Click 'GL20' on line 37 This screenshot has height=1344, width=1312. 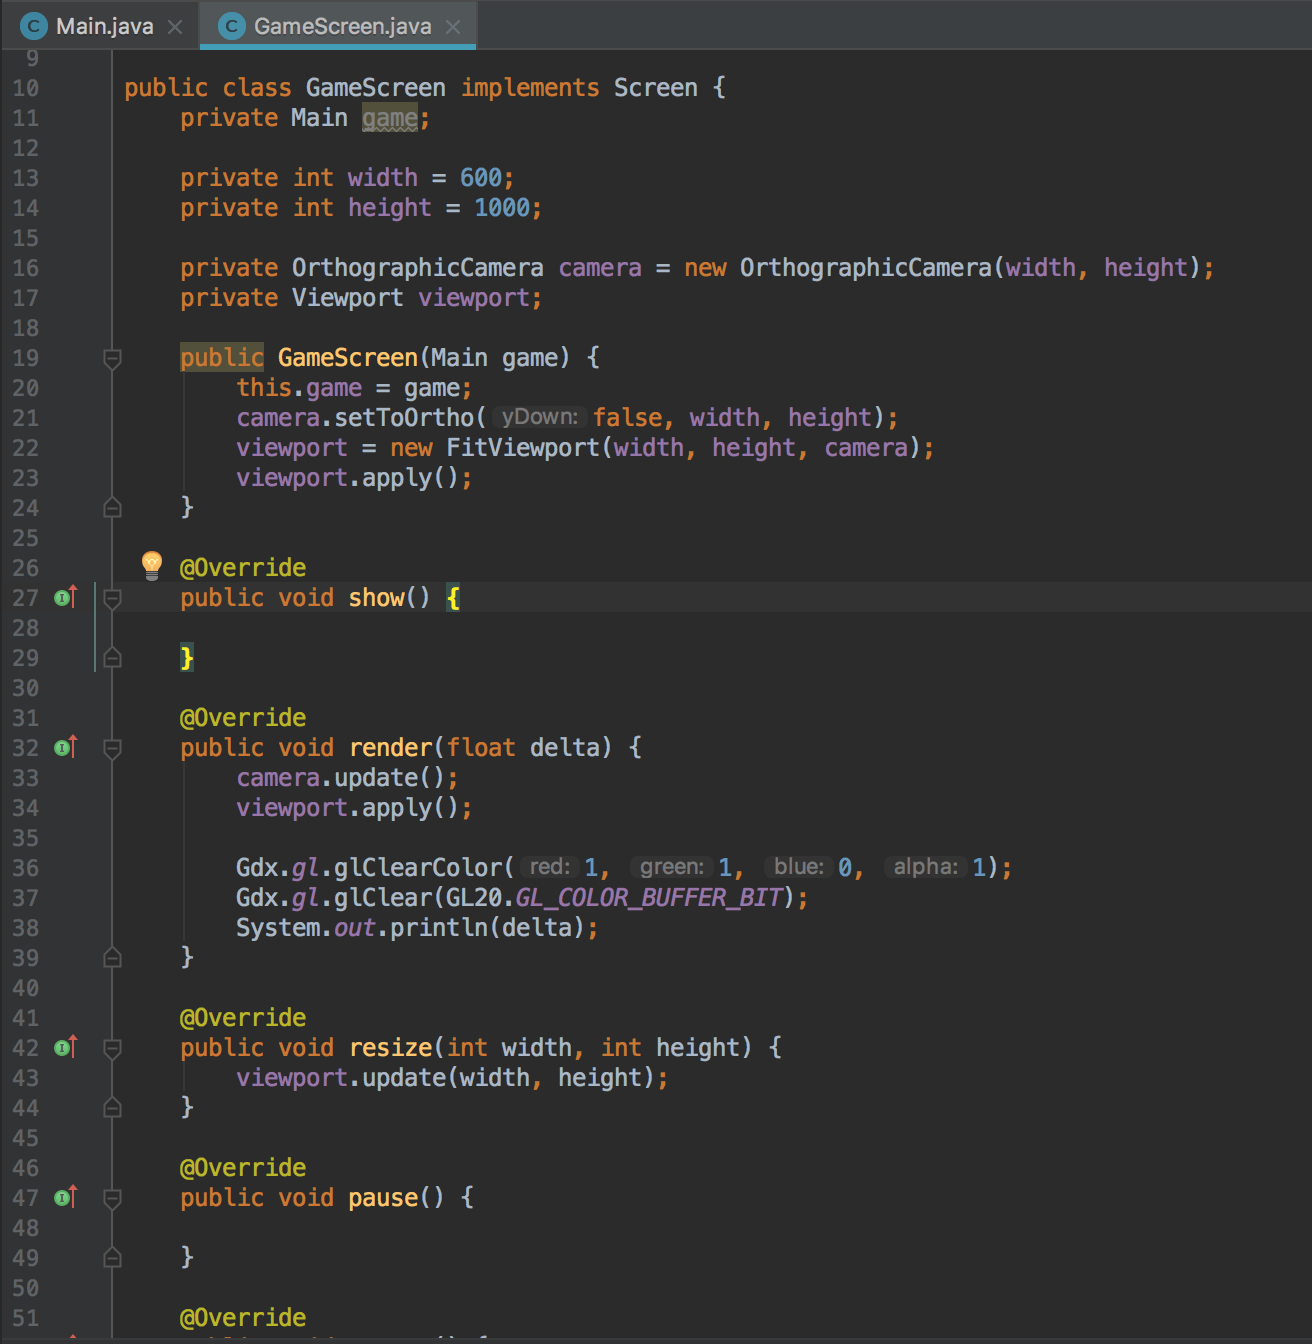point(474,898)
